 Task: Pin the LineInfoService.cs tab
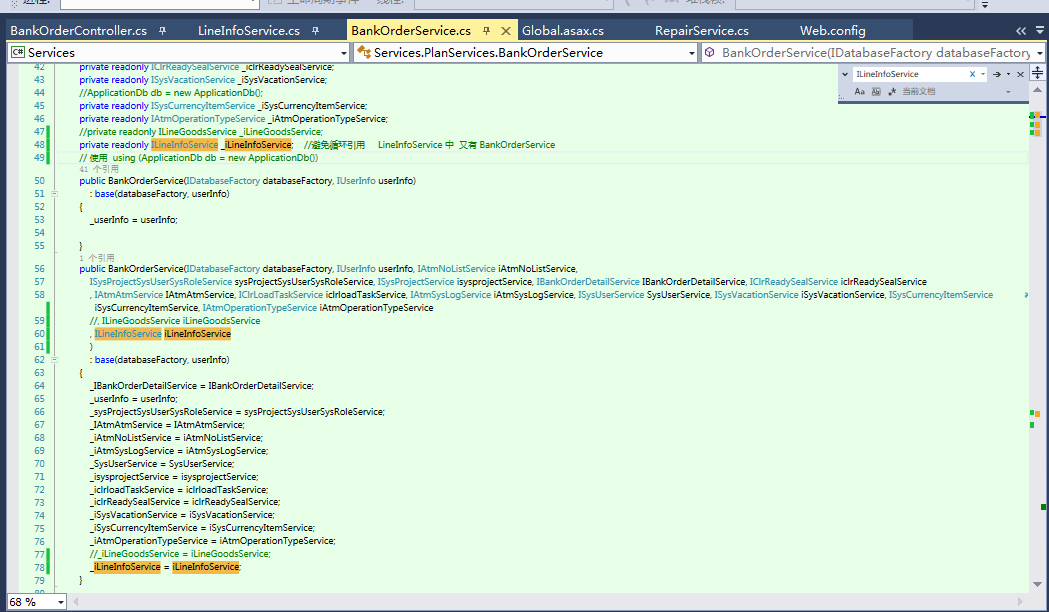(x=315, y=31)
